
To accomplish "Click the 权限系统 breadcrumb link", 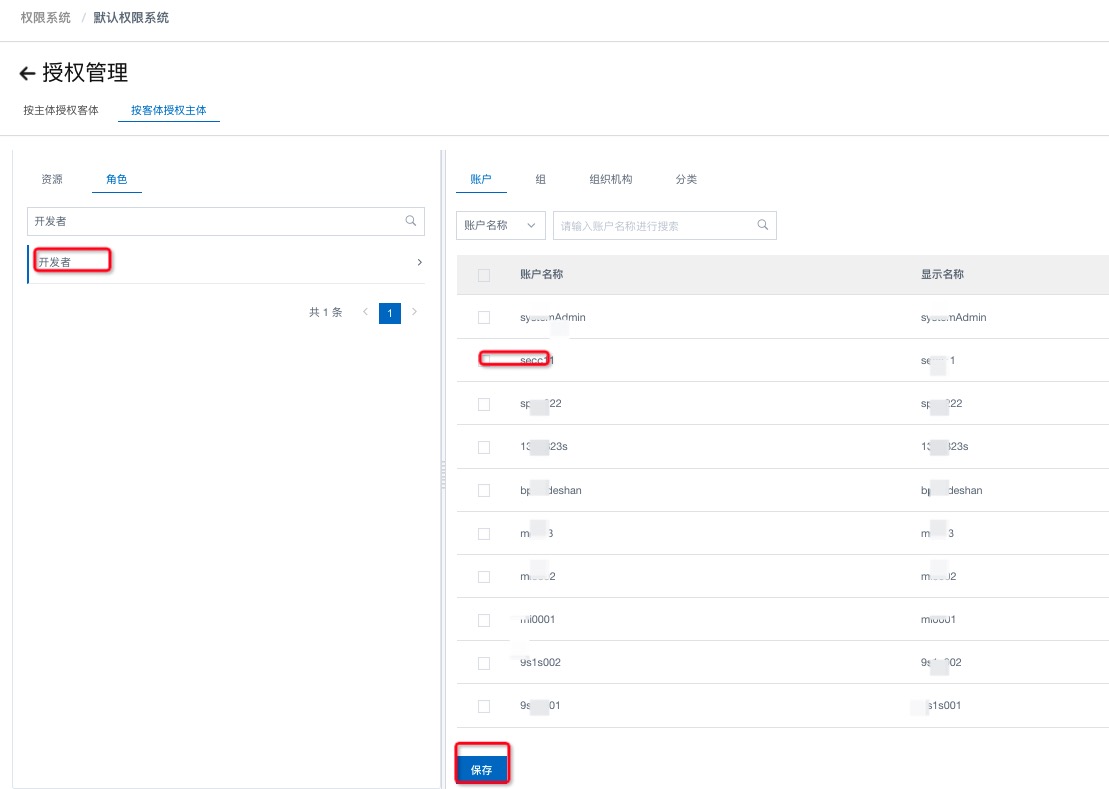I will [46, 18].
